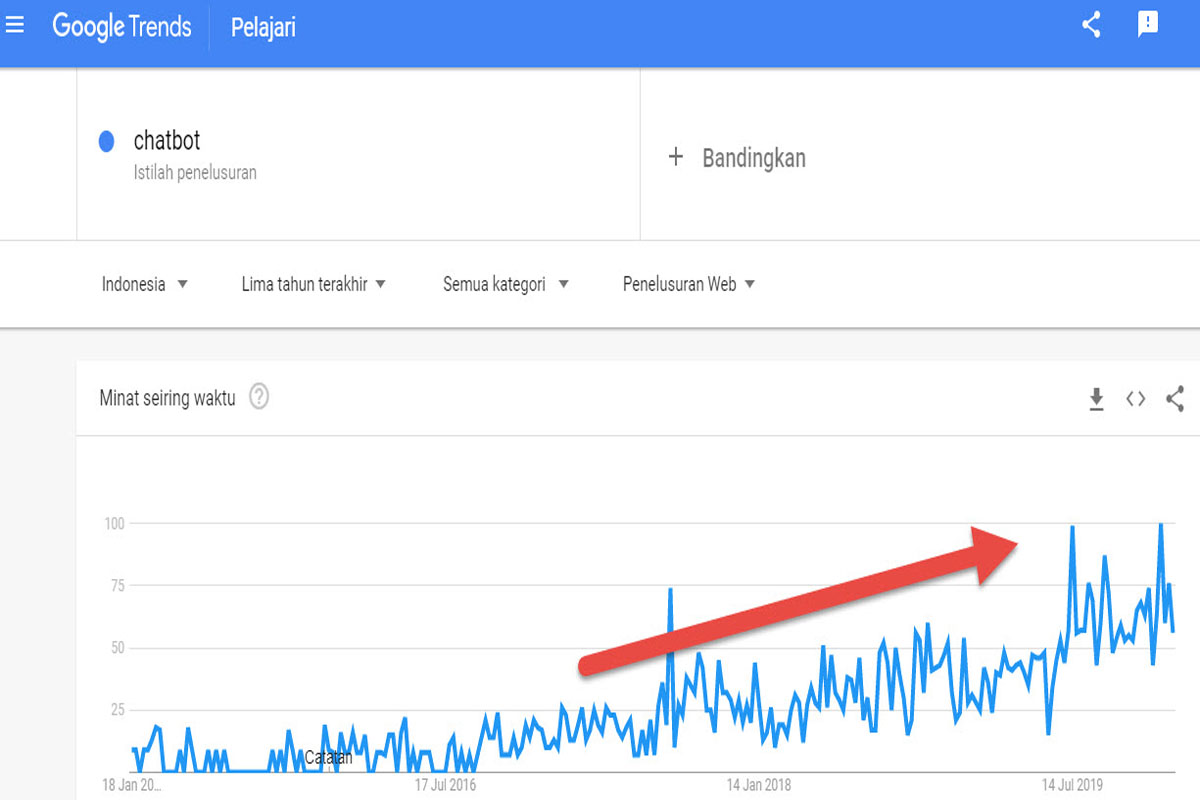Click the share icon in header
This screenshot has width=1200, height=800.
(1092, 25)
